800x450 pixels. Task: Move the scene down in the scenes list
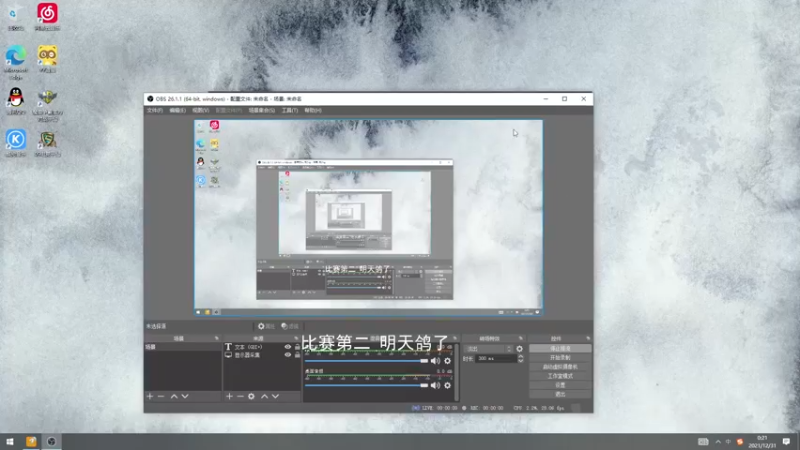click(185, 396)
